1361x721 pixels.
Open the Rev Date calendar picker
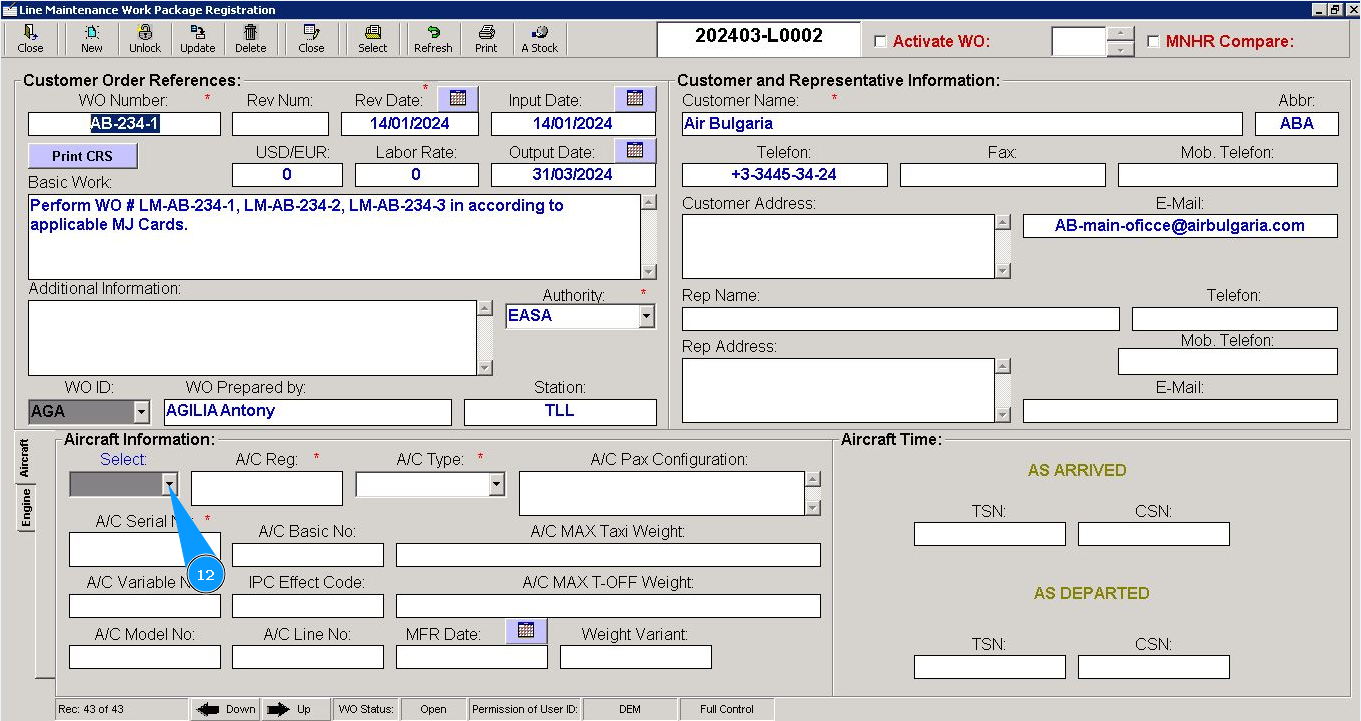(x=458, y=98)
